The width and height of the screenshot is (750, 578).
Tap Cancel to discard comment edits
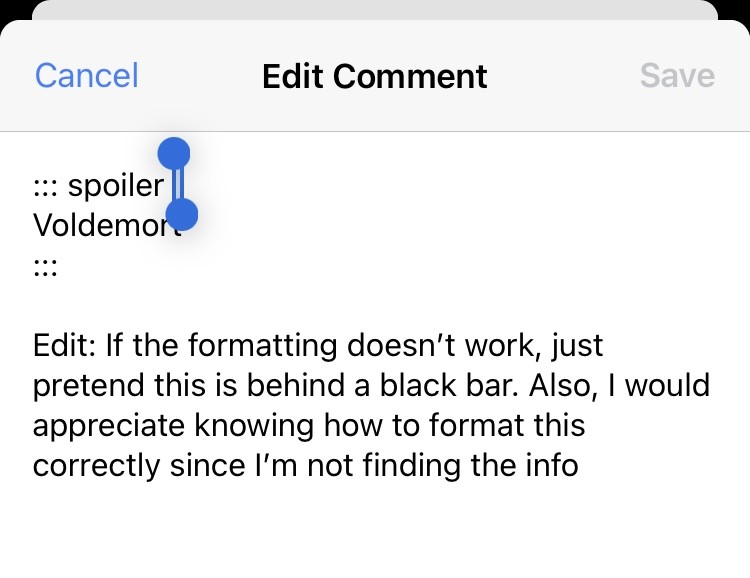[87, 76]
